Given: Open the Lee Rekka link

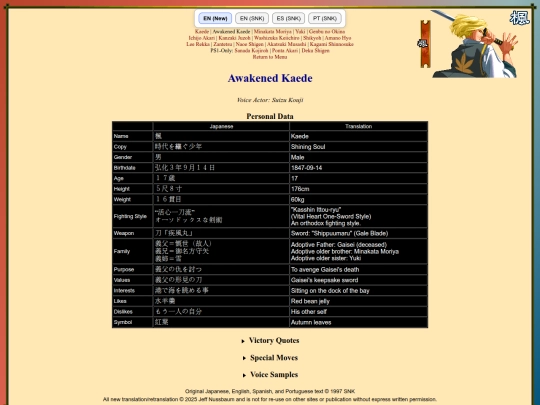Looking at the screenshot, I should click(x=198, y=44).
